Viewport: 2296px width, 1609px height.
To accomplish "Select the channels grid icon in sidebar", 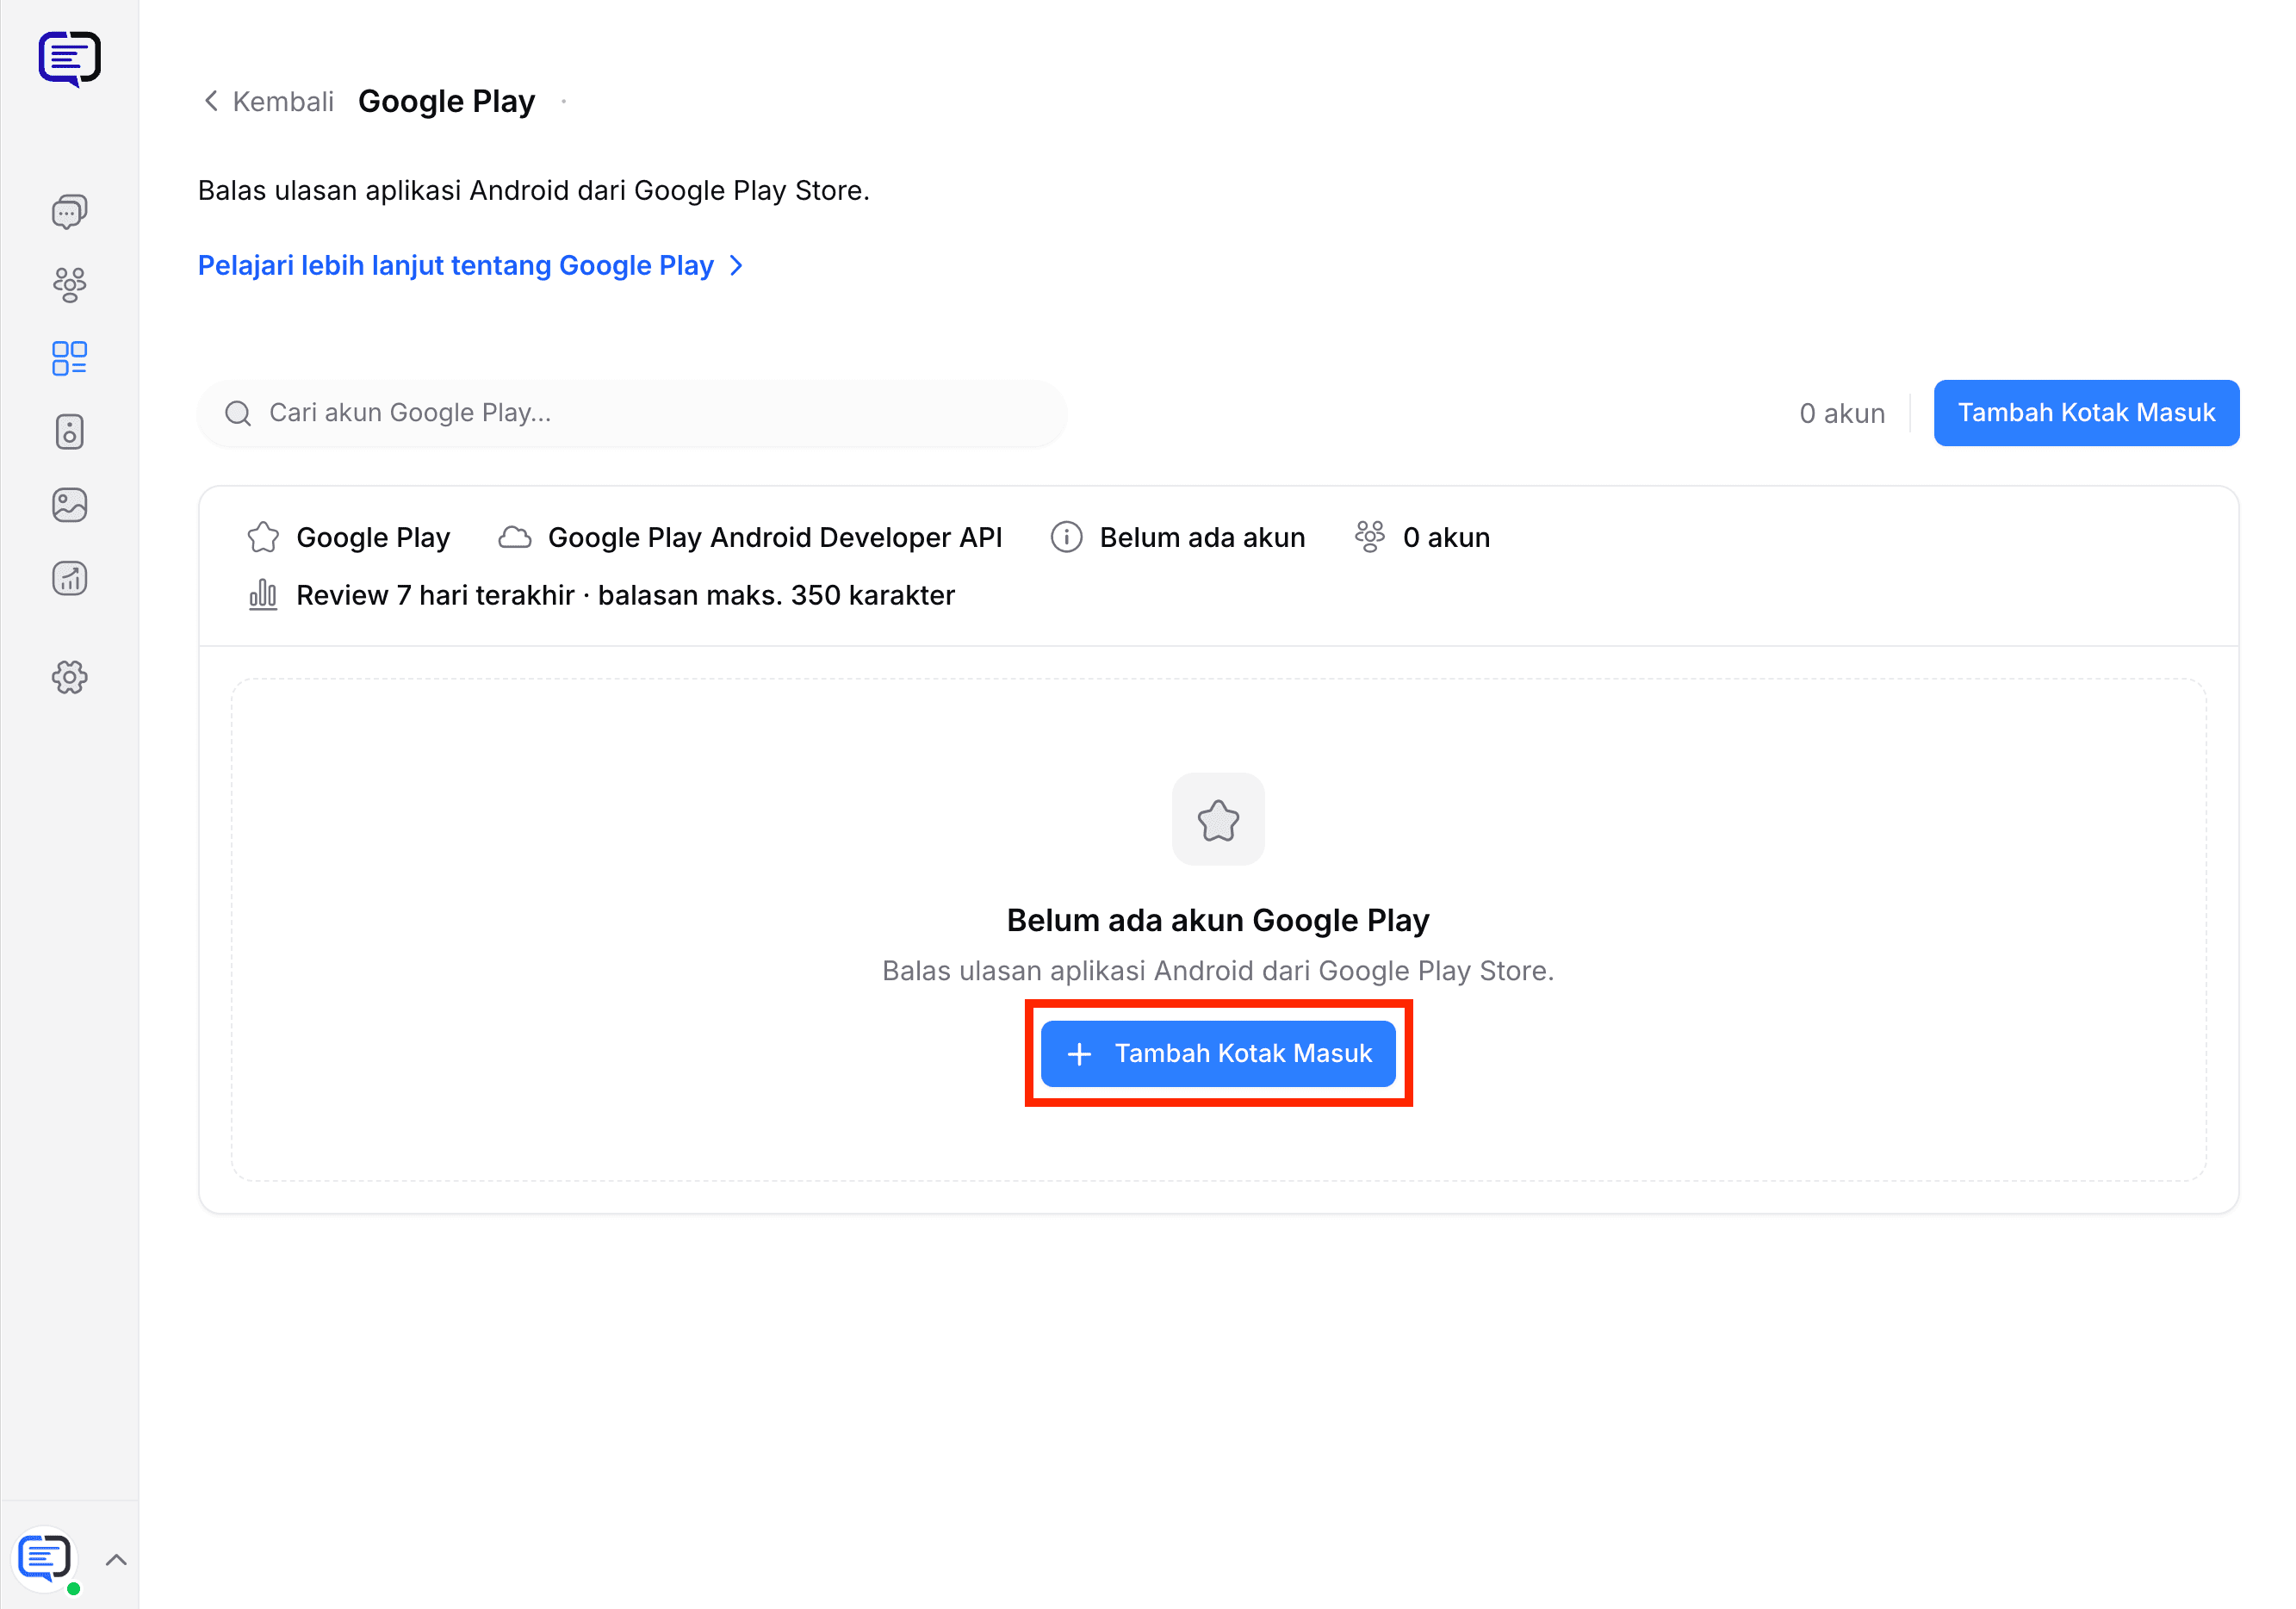I will pos(69,358).
